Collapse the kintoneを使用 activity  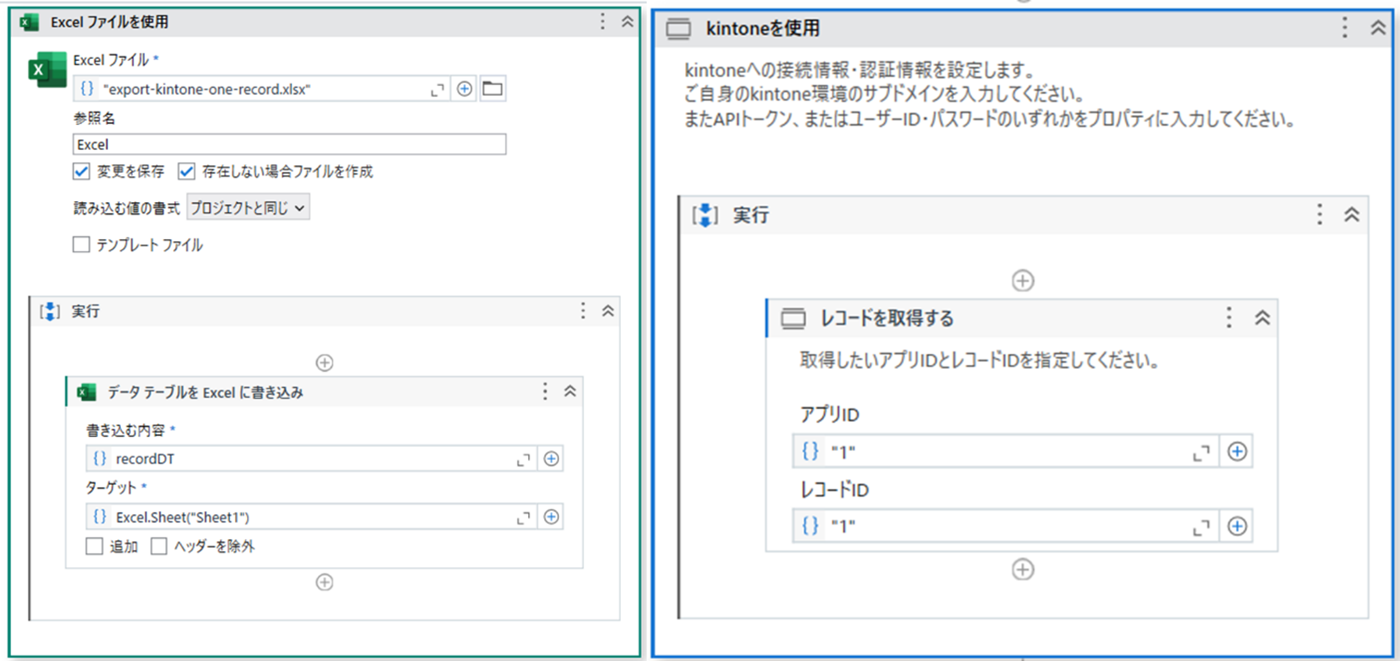[1379, 28]
